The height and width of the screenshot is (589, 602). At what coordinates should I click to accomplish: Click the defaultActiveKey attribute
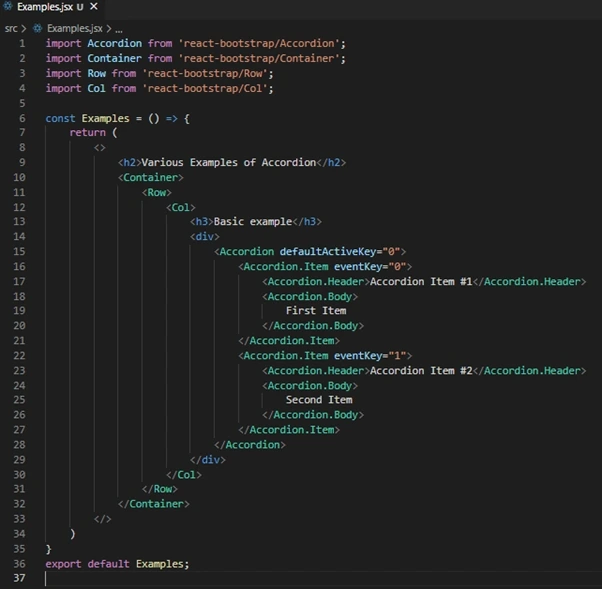pos(330,251)
